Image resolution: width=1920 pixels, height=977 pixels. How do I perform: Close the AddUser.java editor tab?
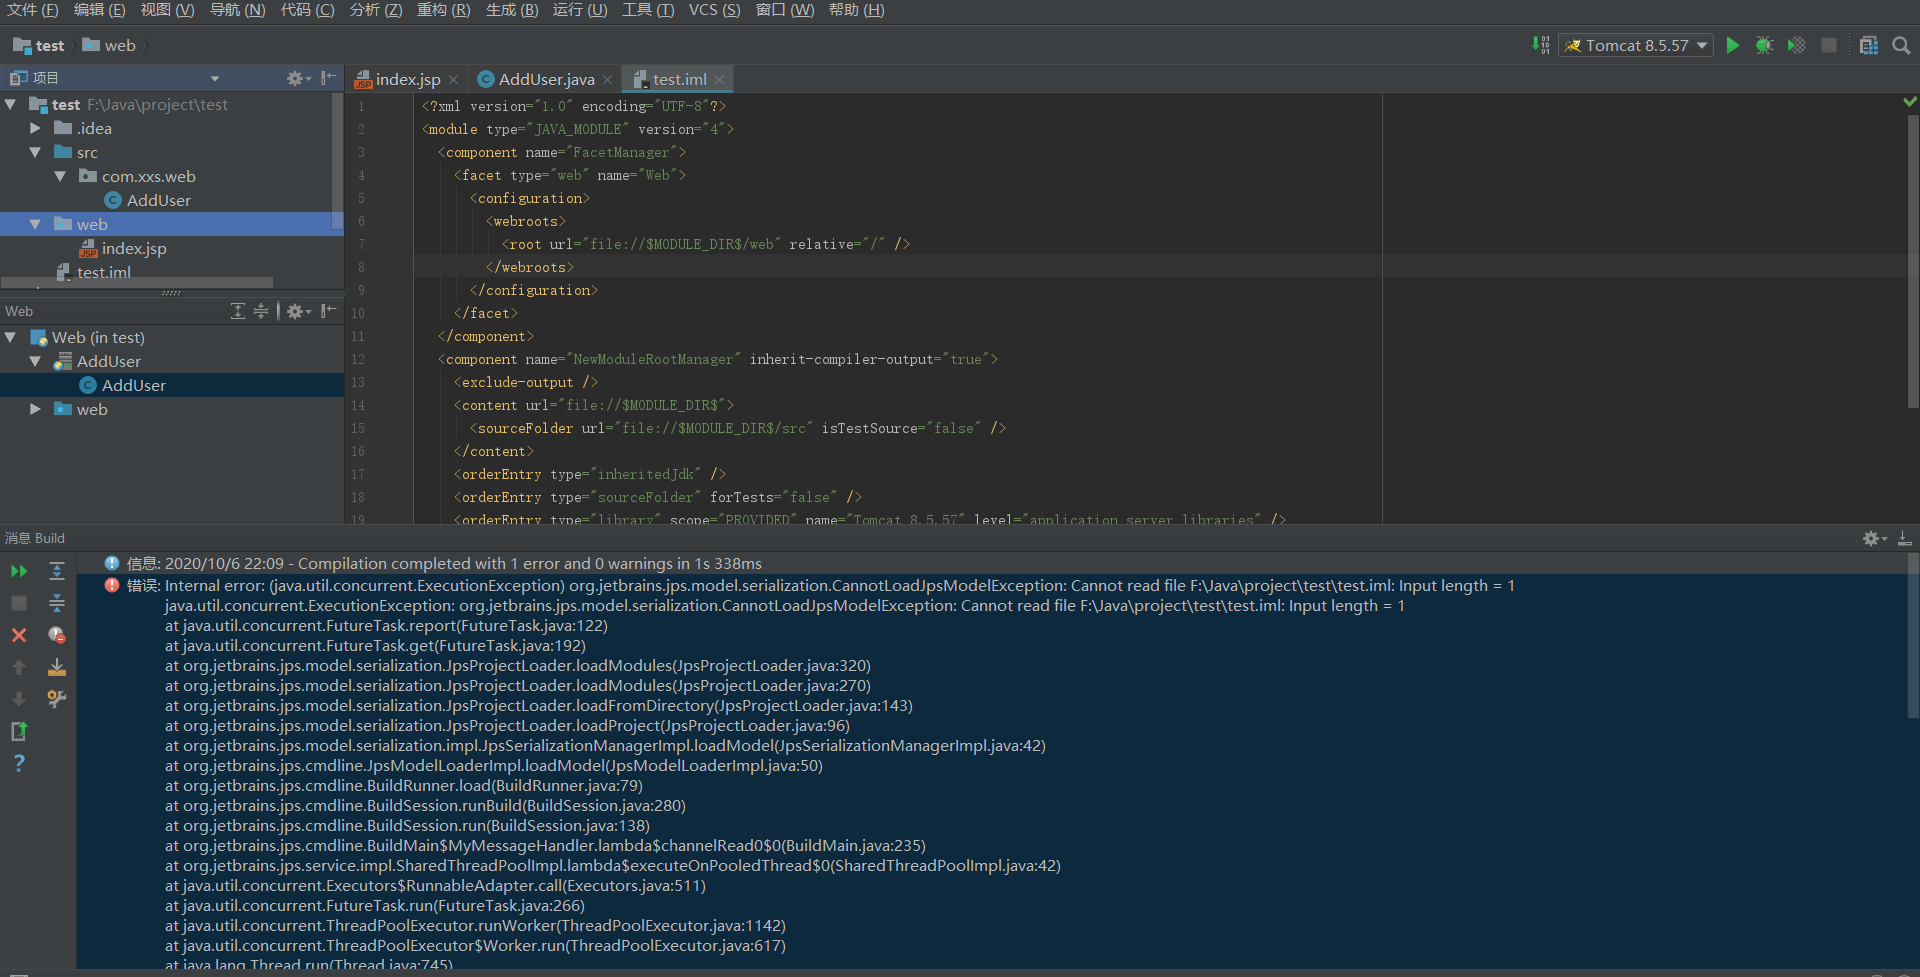pos(607,80)
